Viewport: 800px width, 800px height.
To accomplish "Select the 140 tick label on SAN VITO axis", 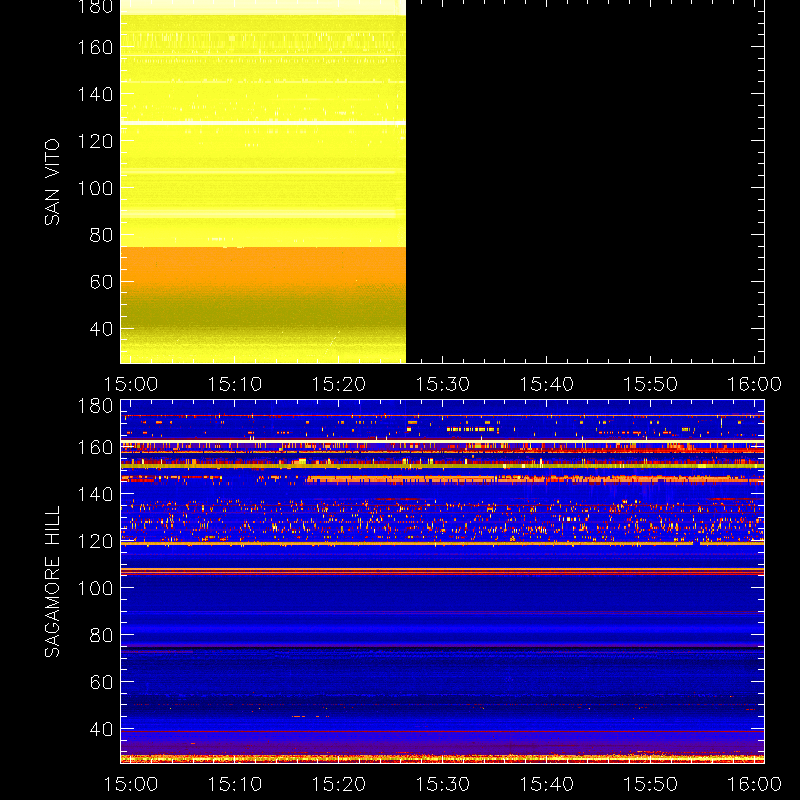I will click(x=95, y=94).
